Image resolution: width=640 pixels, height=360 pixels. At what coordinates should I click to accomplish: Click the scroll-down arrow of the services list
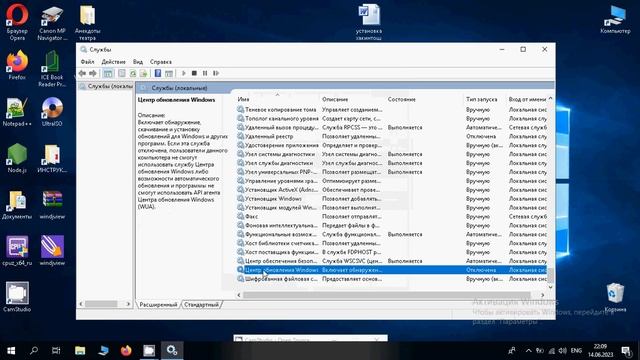[x=550, y=287]
